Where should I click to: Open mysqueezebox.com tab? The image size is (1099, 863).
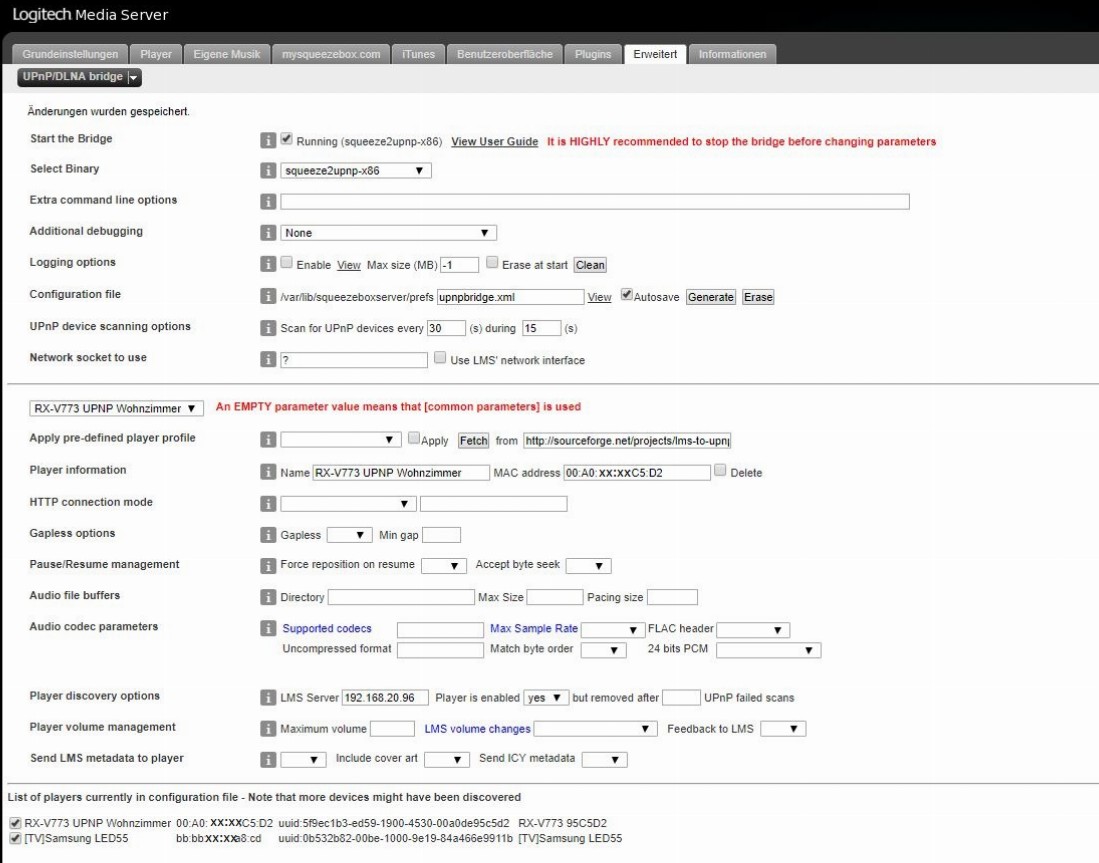(x=331, y=54)
